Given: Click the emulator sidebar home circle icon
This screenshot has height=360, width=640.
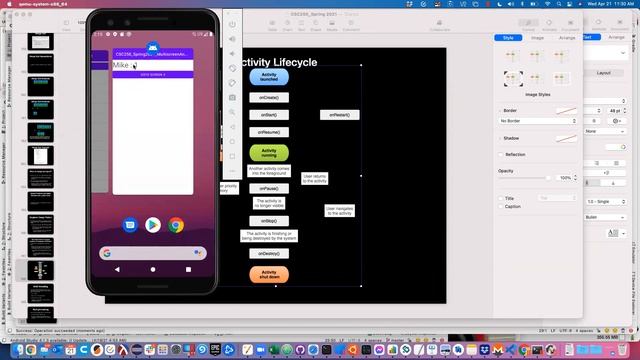Looking at the screenshot, I should pos(232,142).
